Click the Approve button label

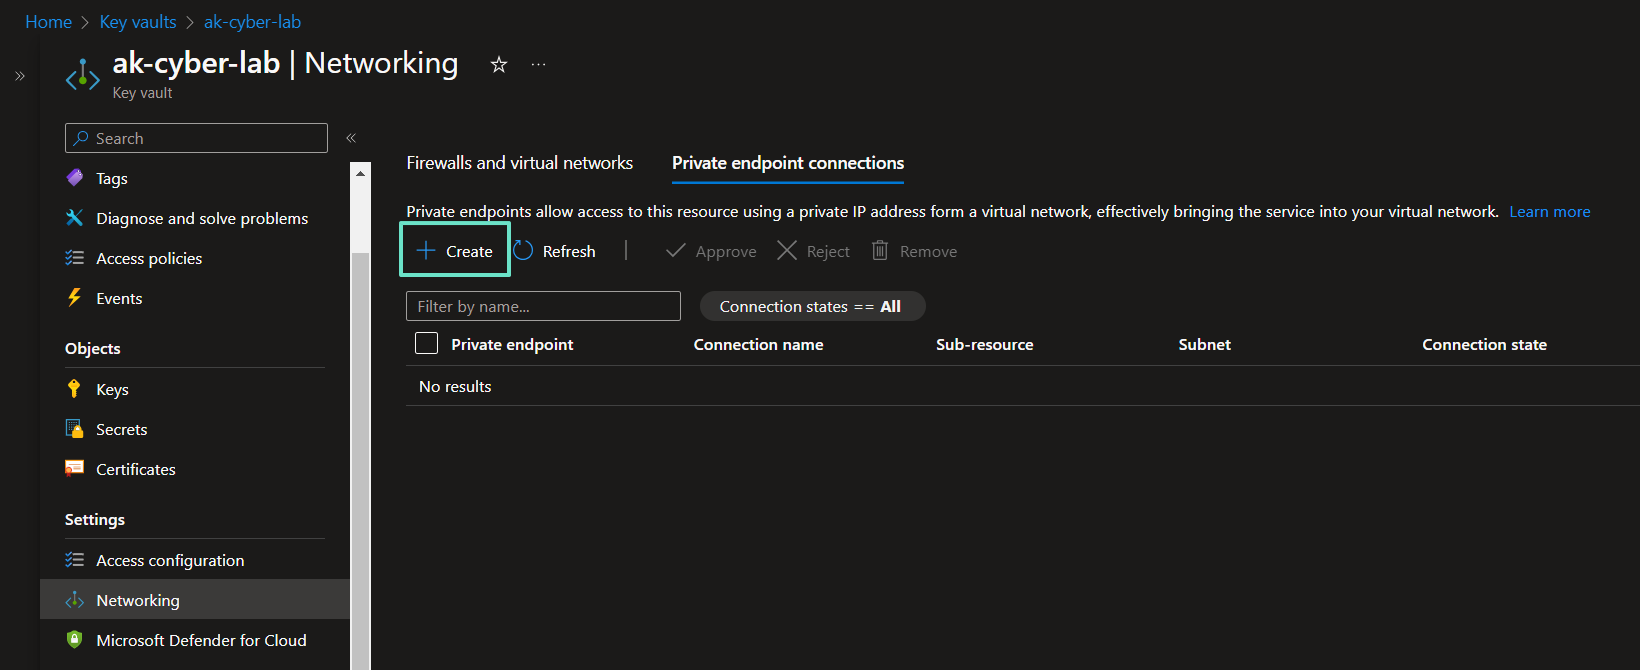tap(726, 252)
